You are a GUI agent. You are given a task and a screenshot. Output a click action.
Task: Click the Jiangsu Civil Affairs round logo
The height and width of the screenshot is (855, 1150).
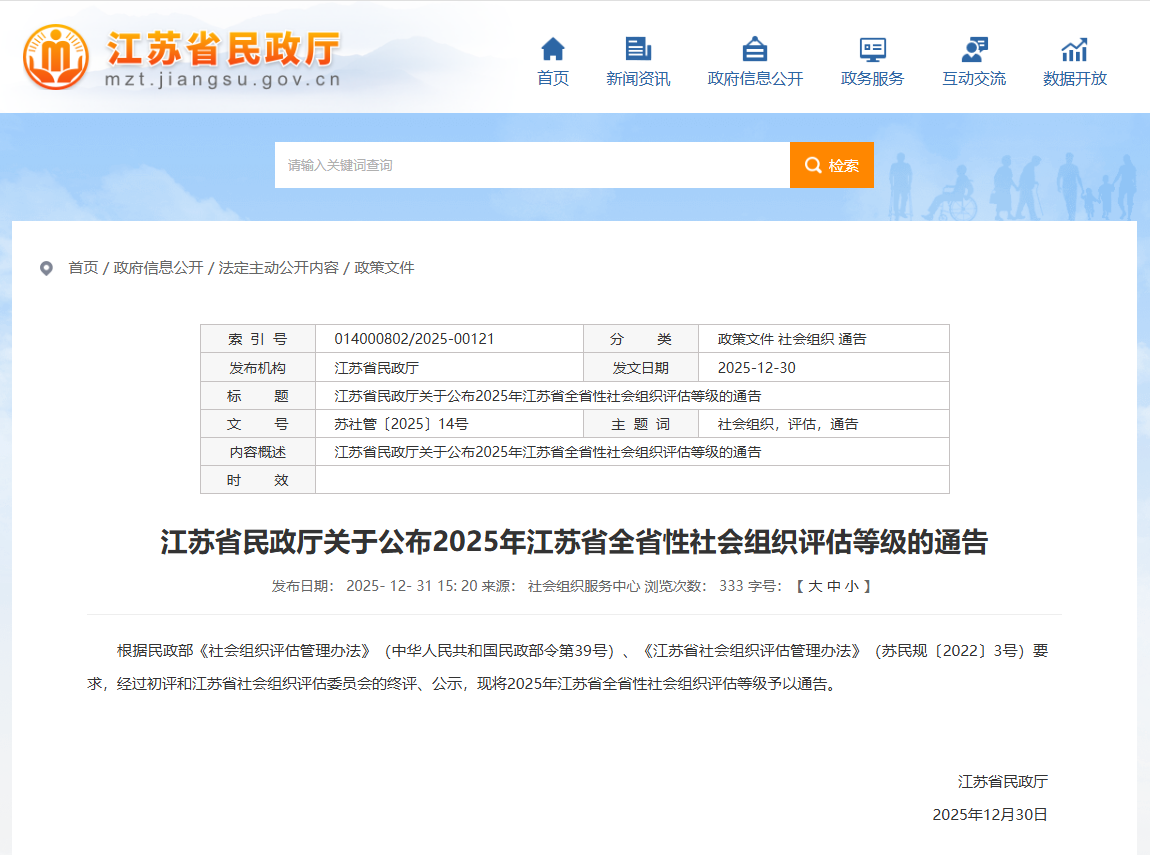(x=56, y=57)
